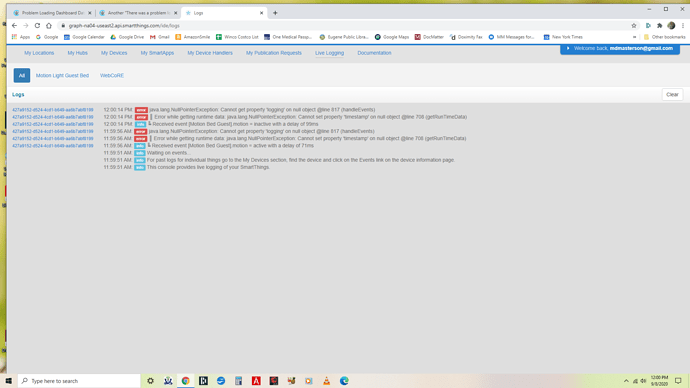Screen dimensions: 690x388
Task: Go to My Hubs
Action: 77,53
